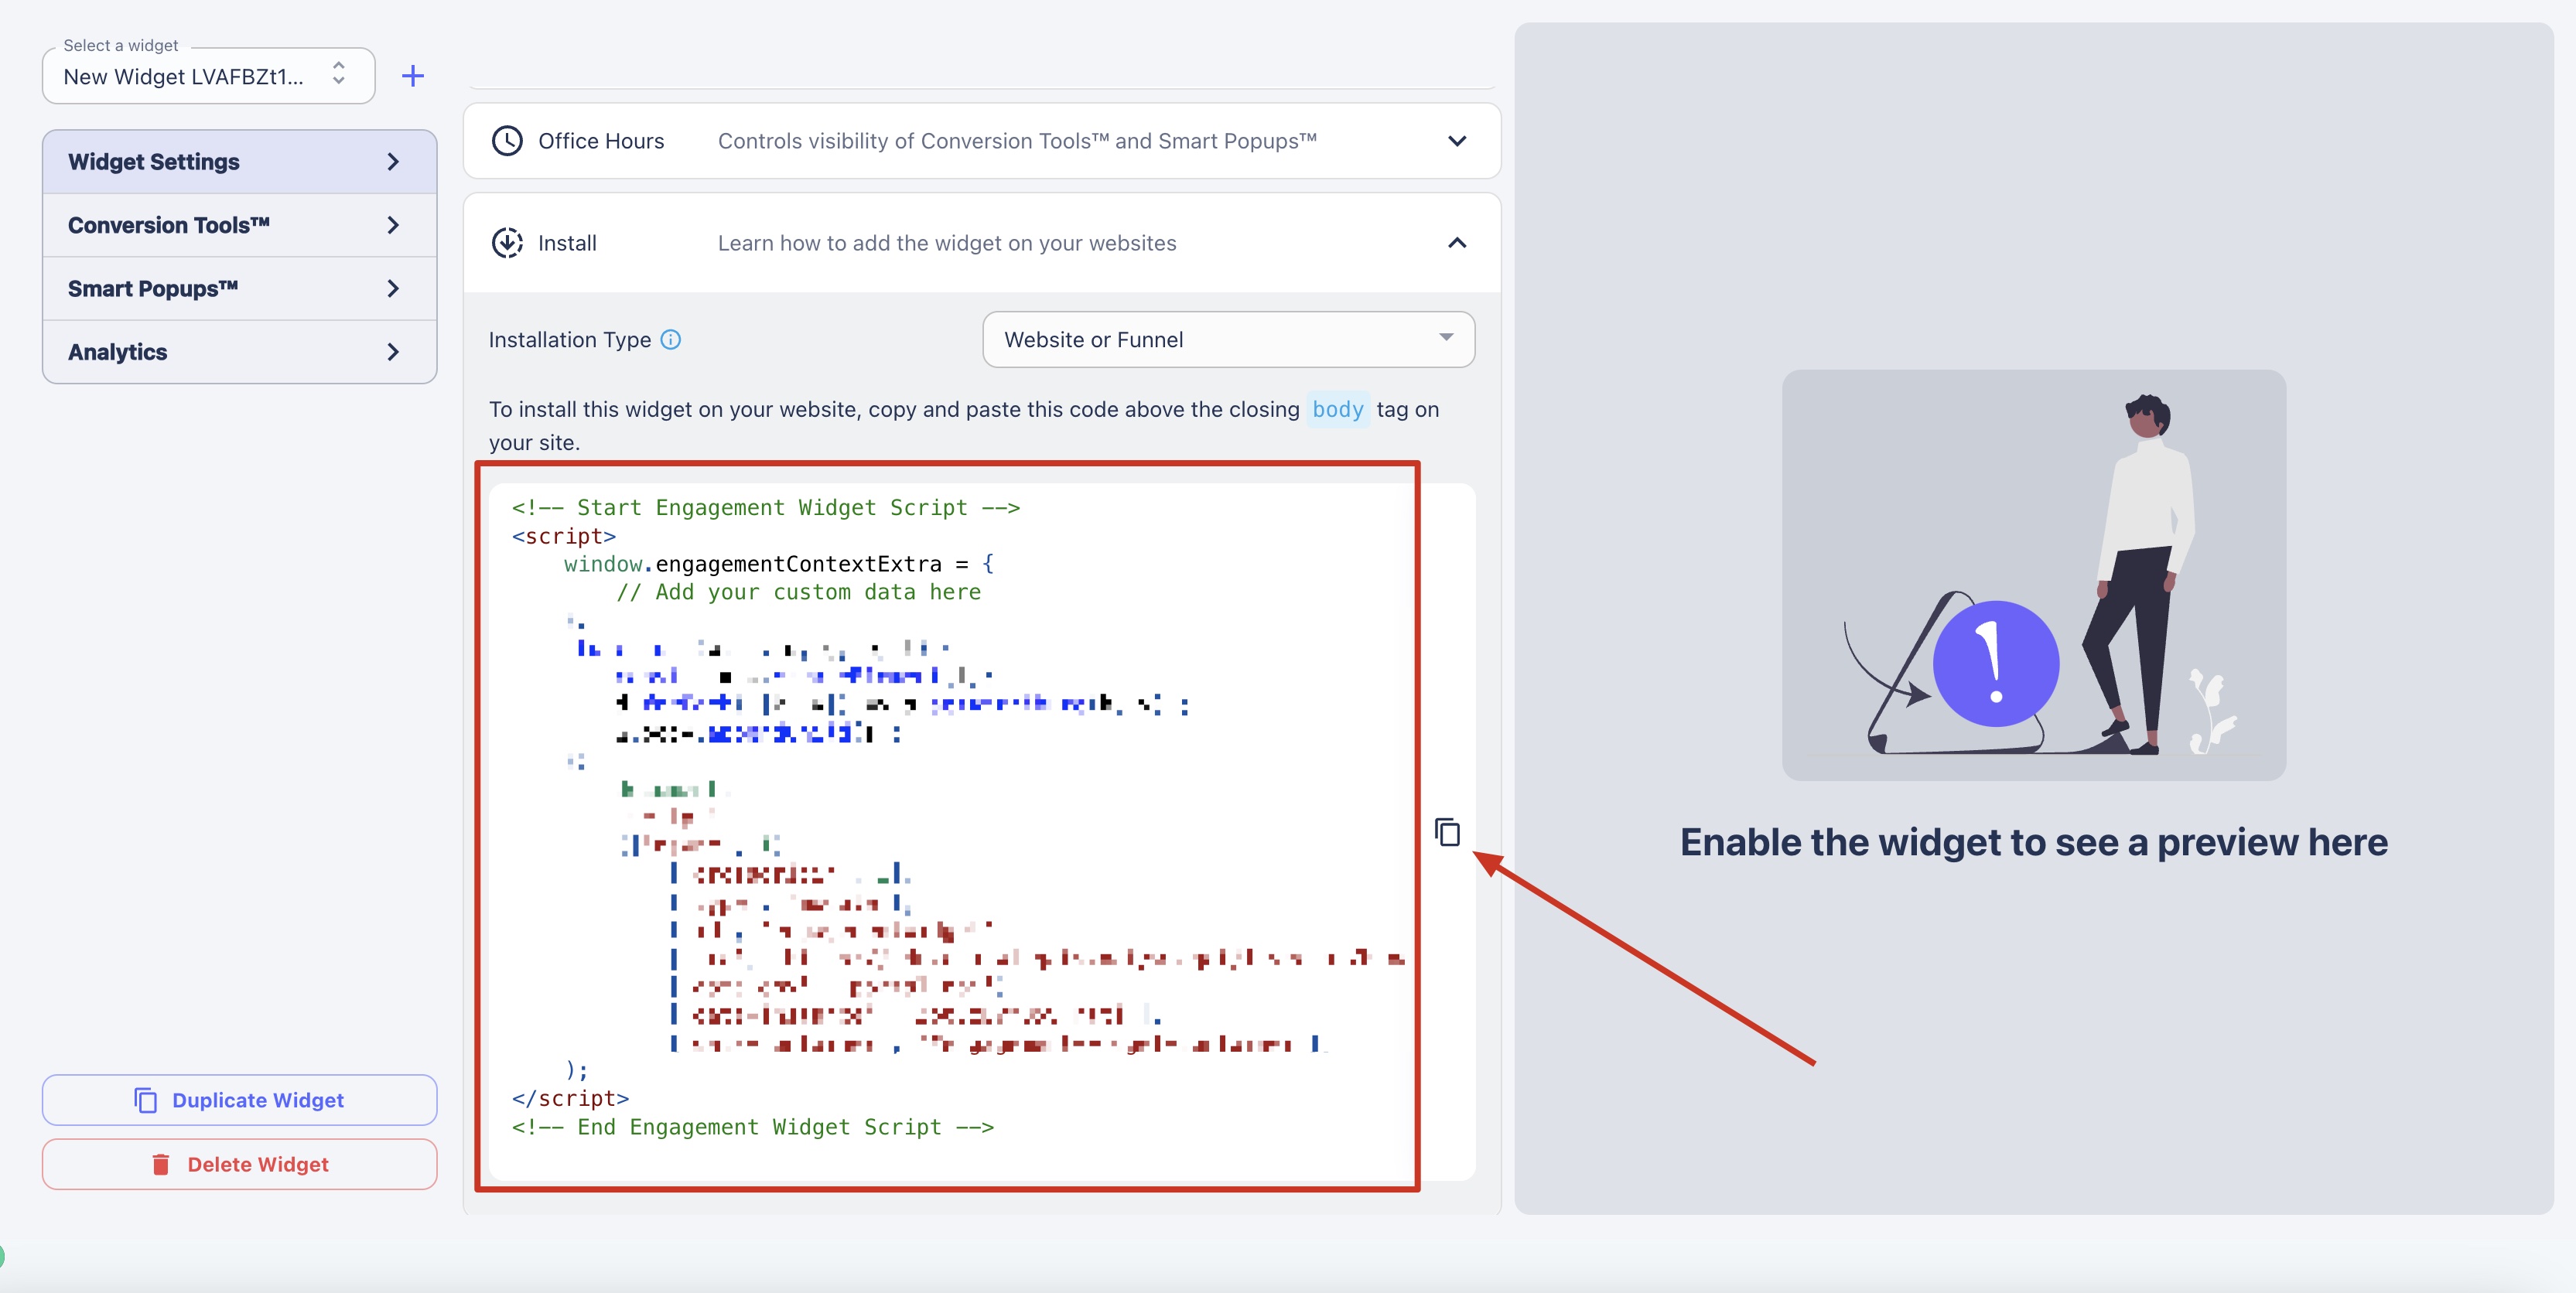Click the copy code clipboard icon
The image size is (2576, 1293).
pos(1447,832)
